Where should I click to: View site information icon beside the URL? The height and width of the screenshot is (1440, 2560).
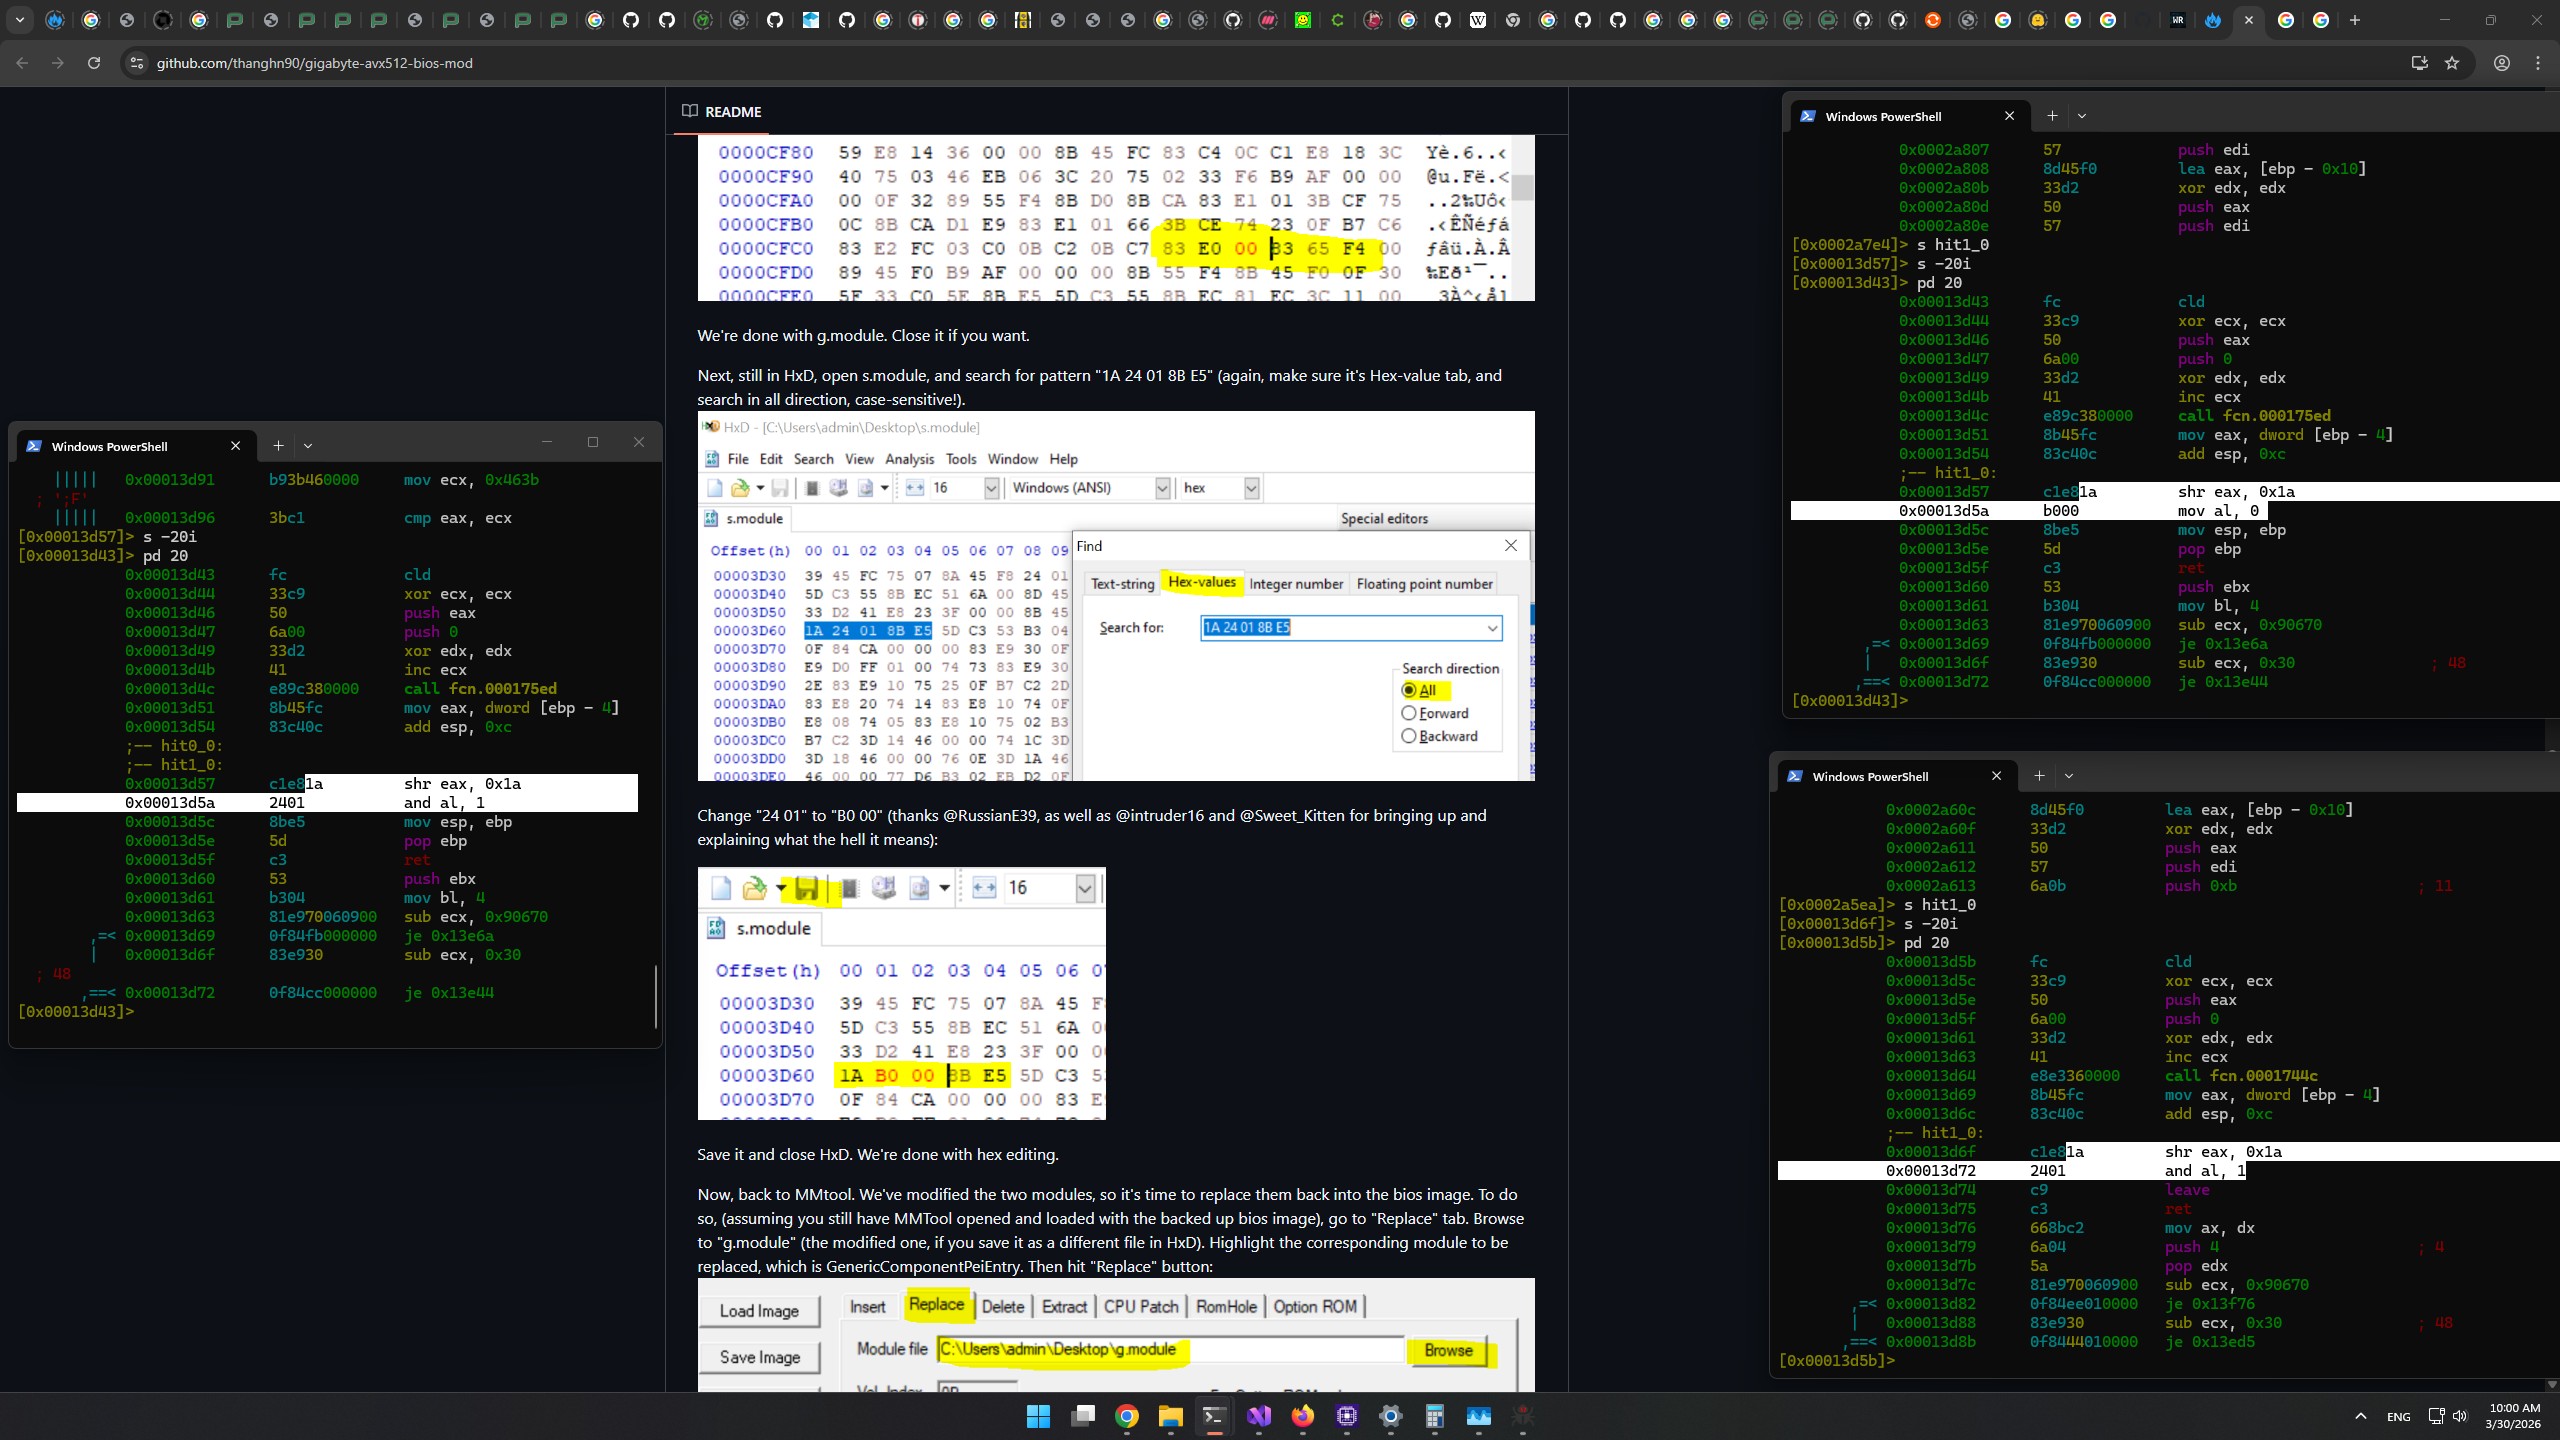click(137, 63)
